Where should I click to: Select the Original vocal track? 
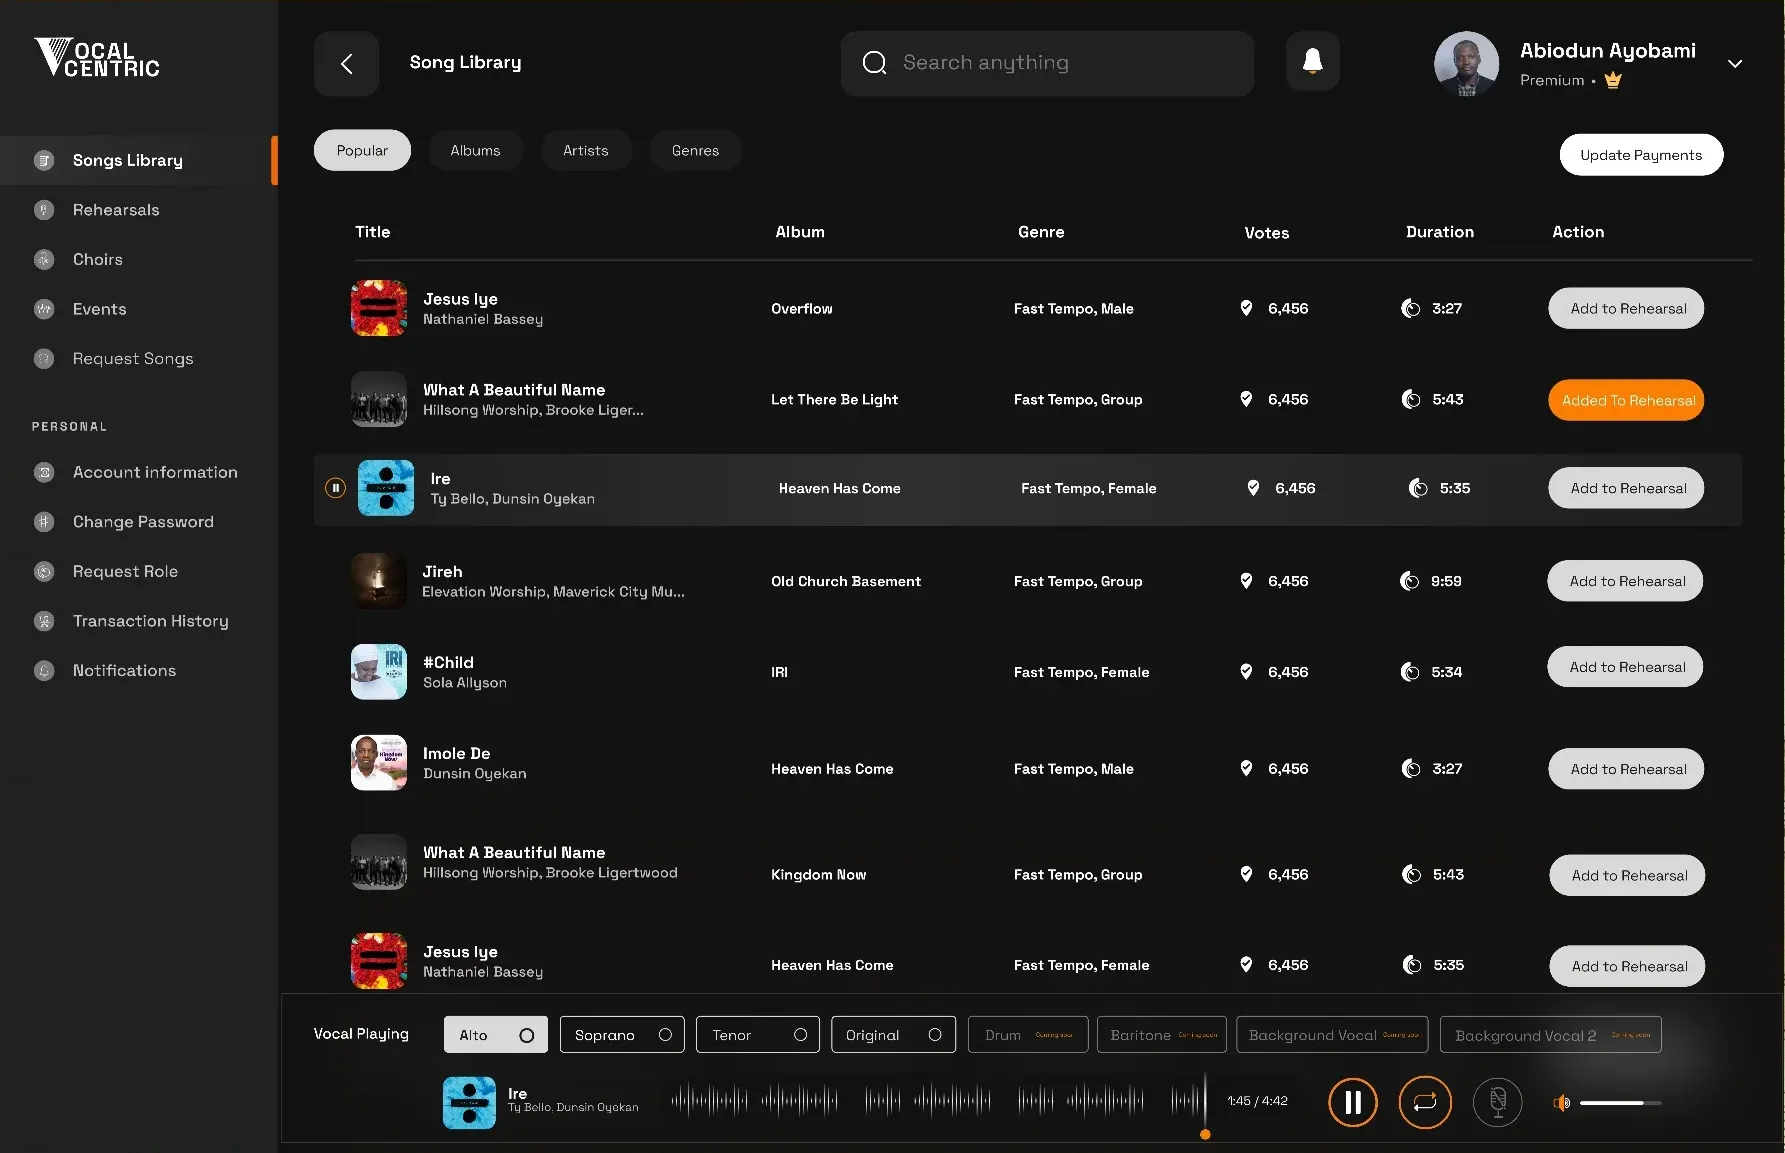click(x=893, y=1035)
